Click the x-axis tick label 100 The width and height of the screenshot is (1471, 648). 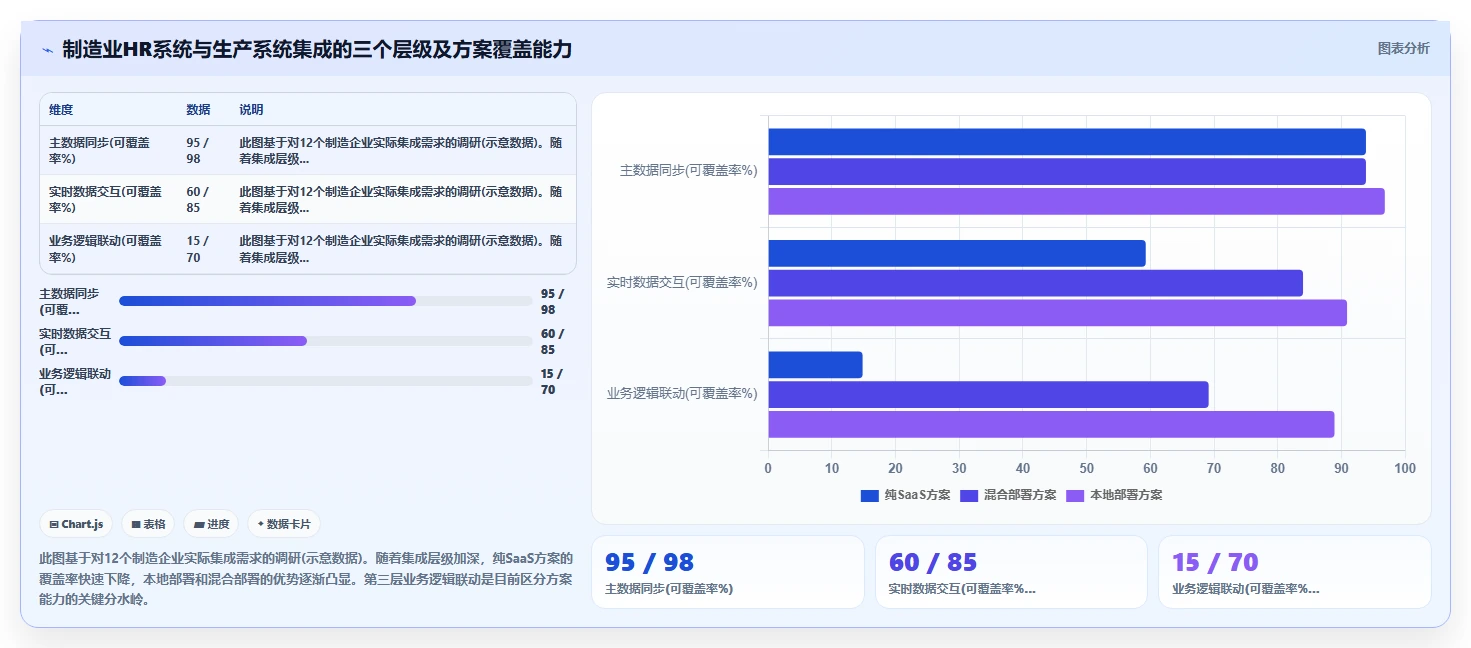tap(1405, 468)
